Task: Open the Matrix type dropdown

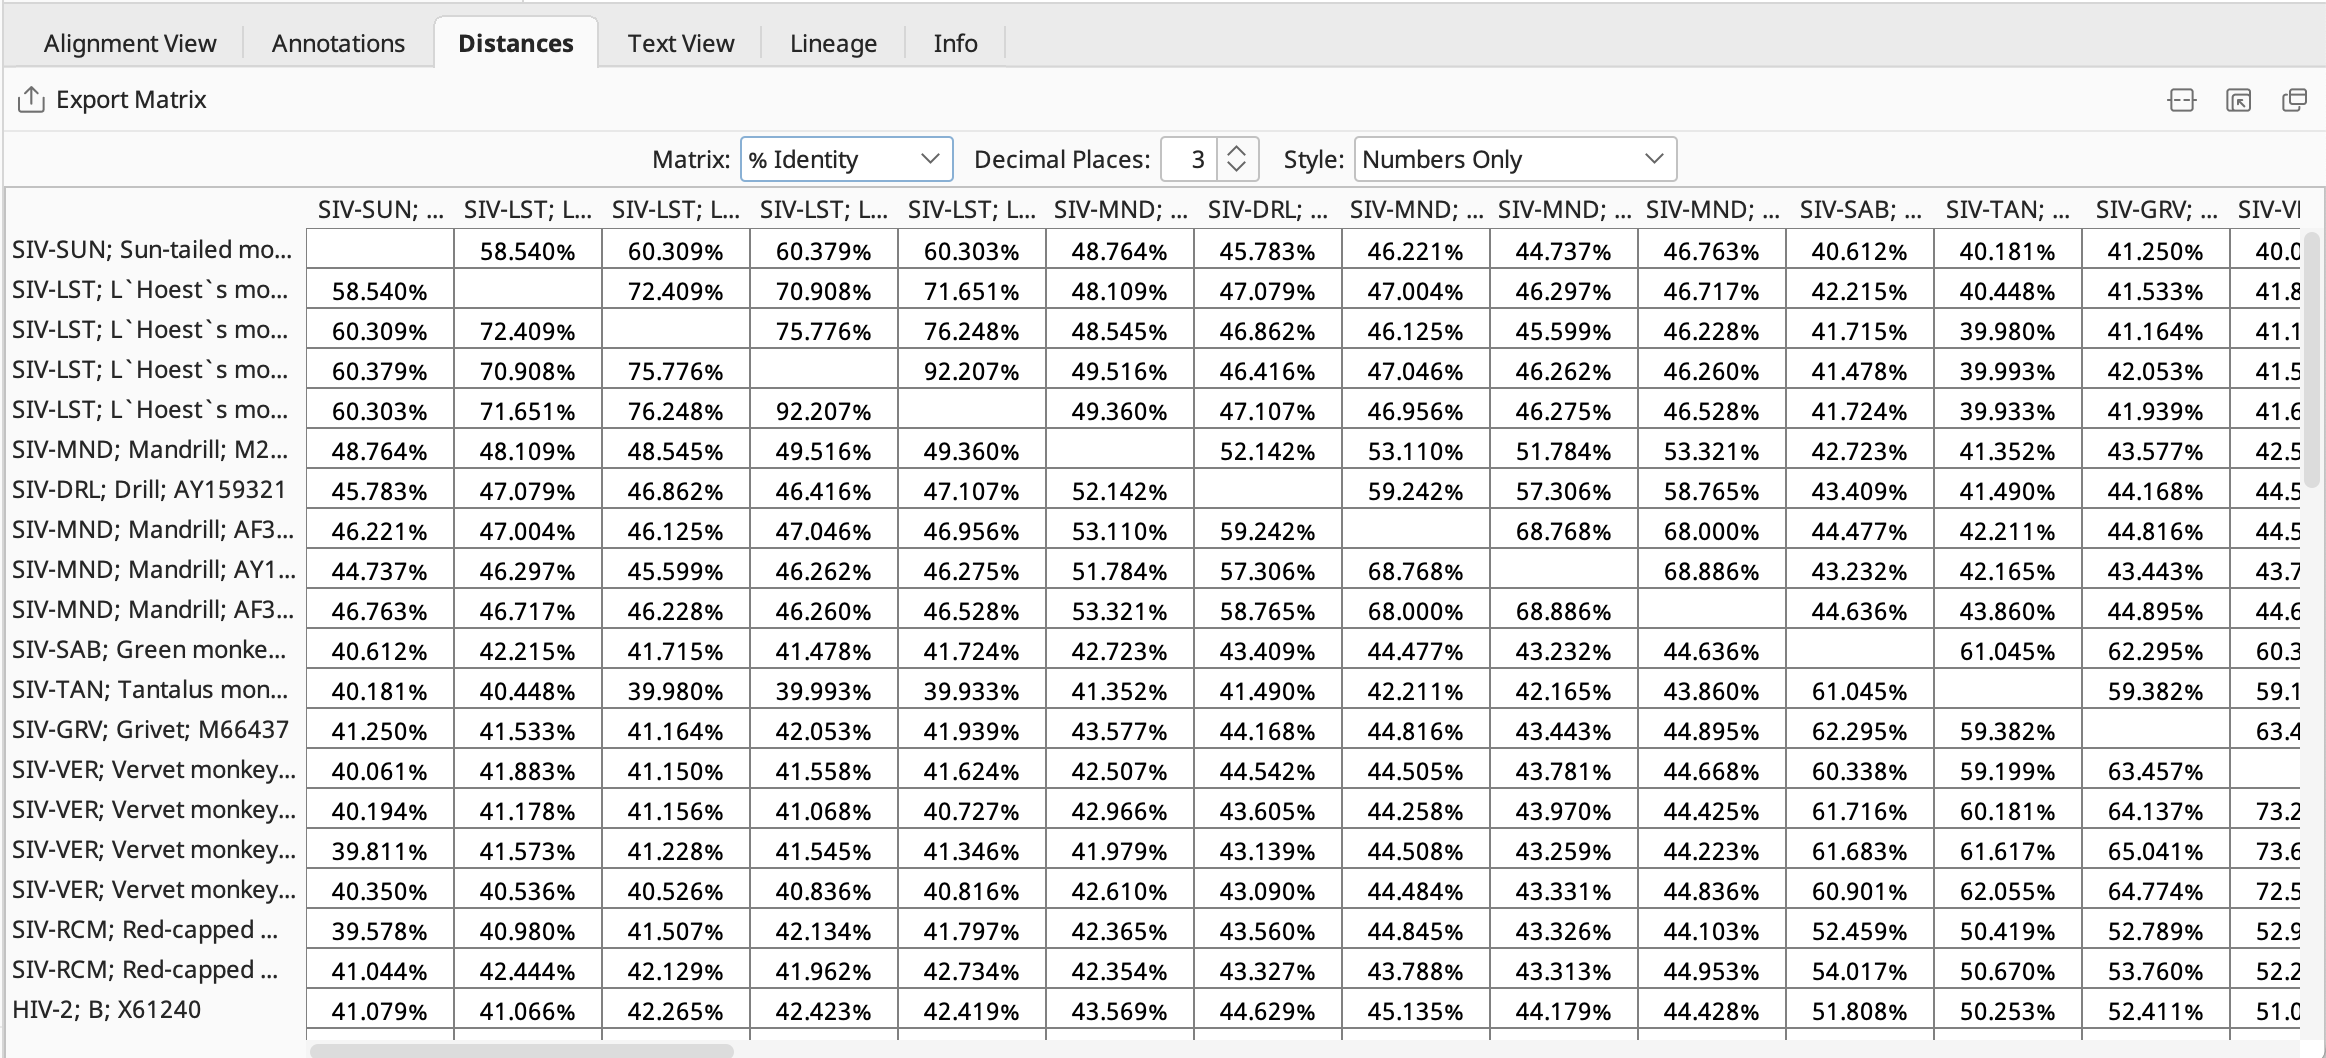Action: pos(846,159)
